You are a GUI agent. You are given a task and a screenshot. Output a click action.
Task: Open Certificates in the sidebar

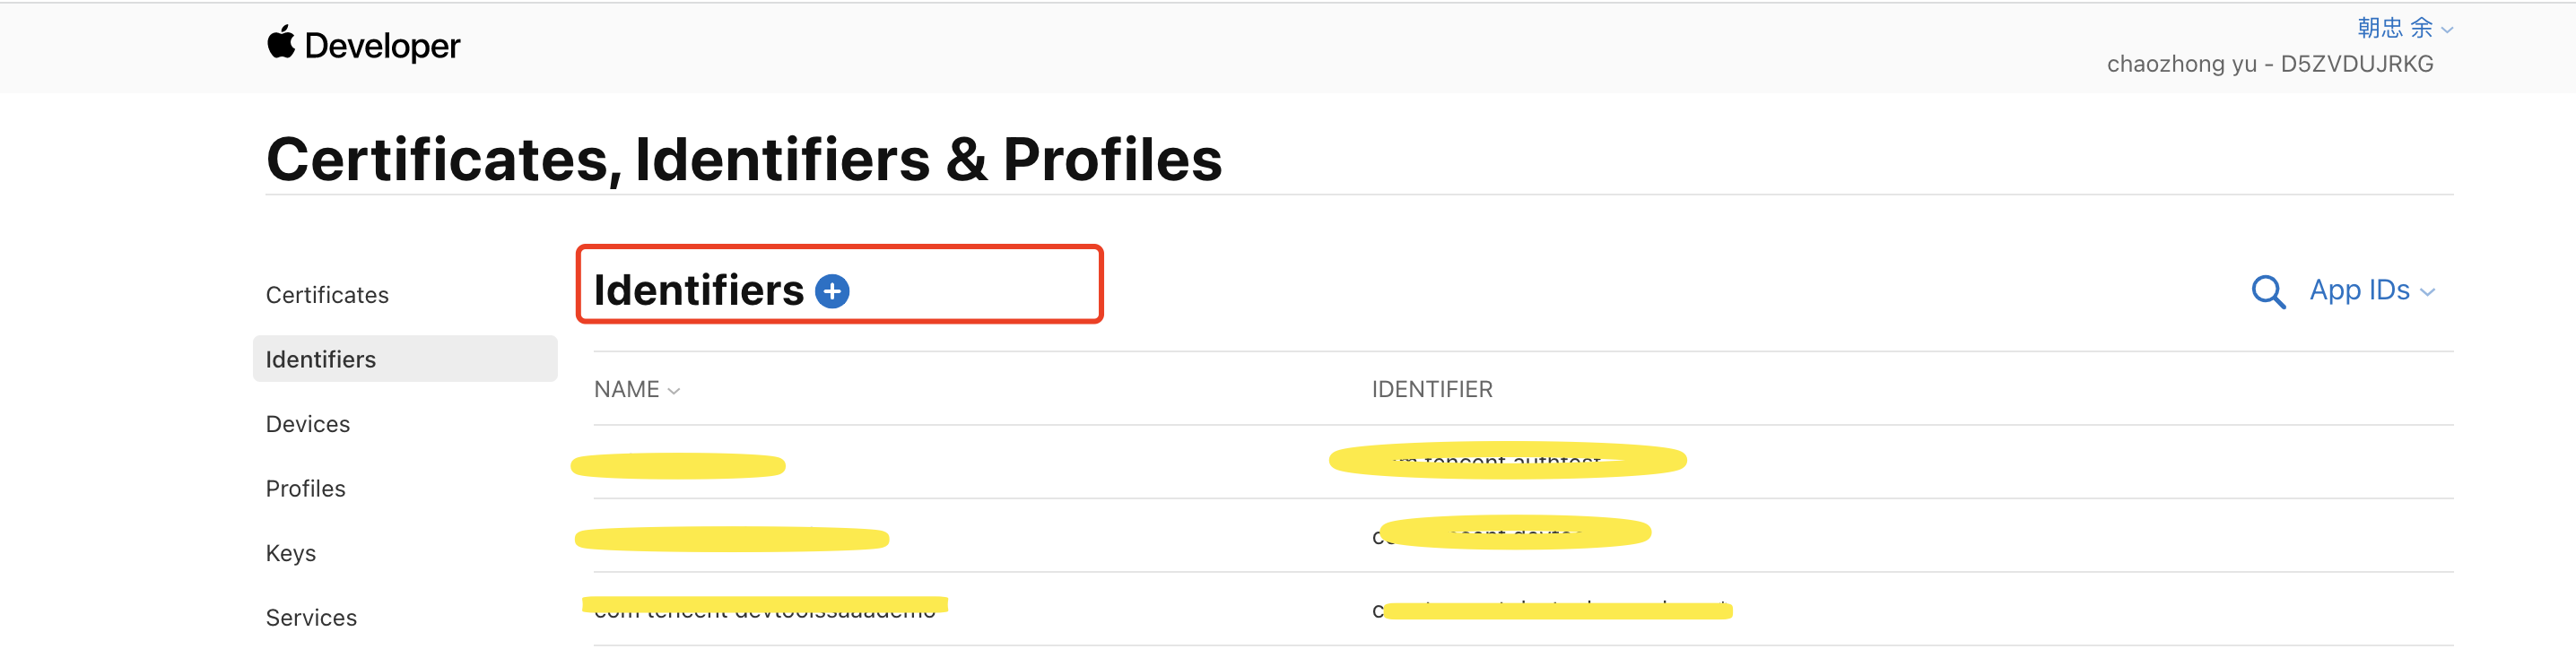[x=327, y=295]
